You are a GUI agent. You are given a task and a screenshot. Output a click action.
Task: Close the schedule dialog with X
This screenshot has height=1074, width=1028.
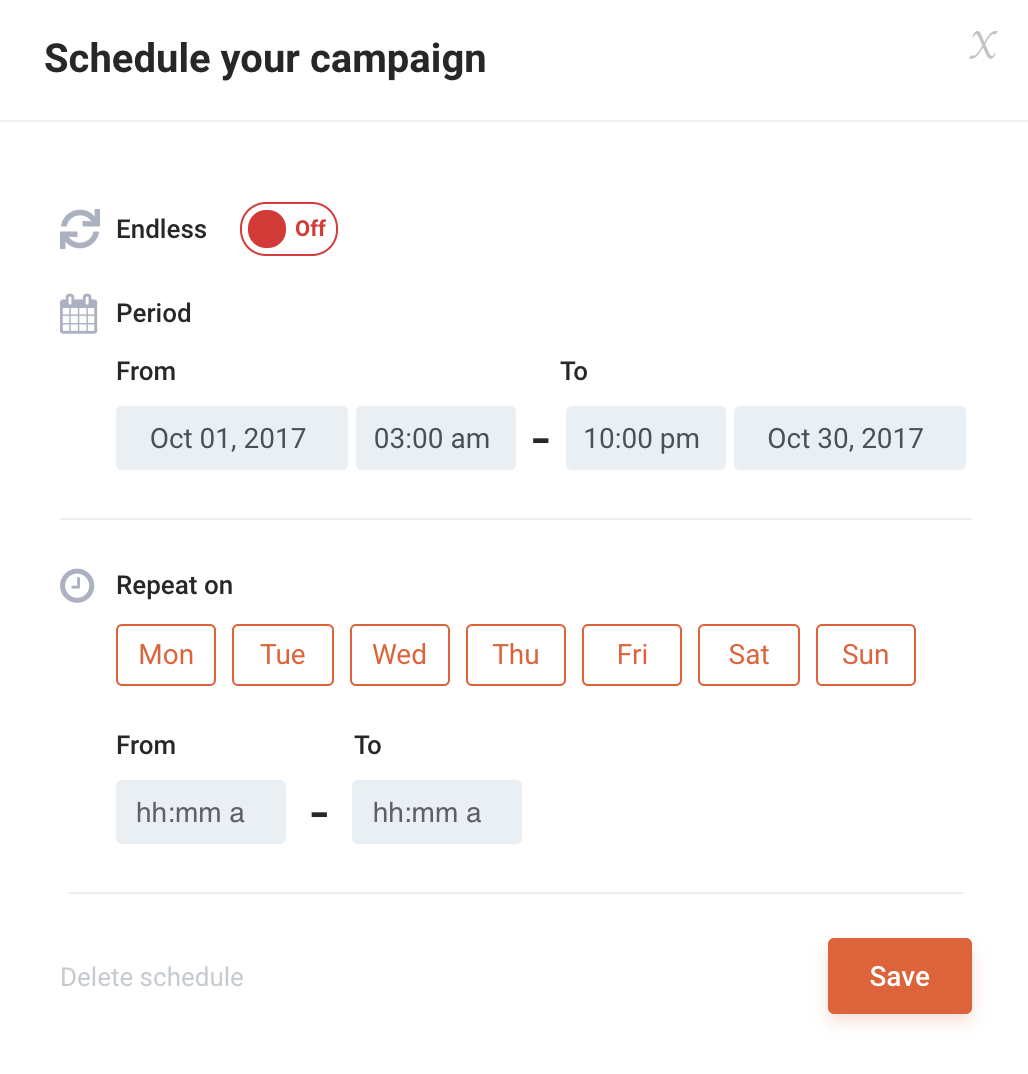[x=984, y=45]
